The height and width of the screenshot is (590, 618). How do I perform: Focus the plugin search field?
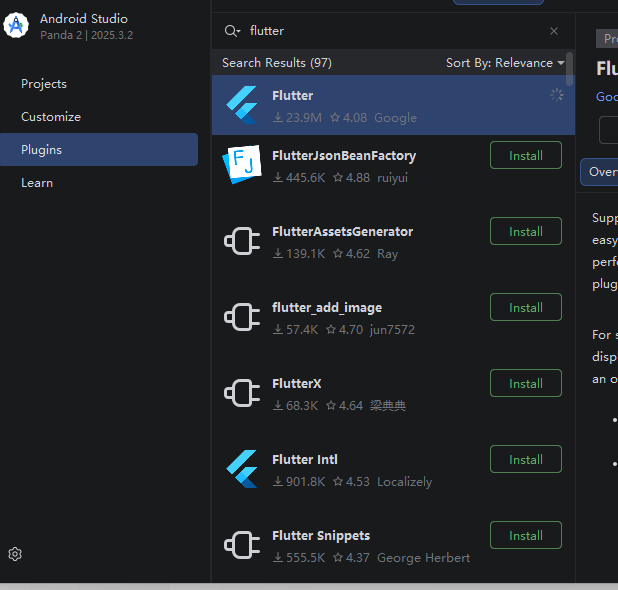[x=394, y=31]
